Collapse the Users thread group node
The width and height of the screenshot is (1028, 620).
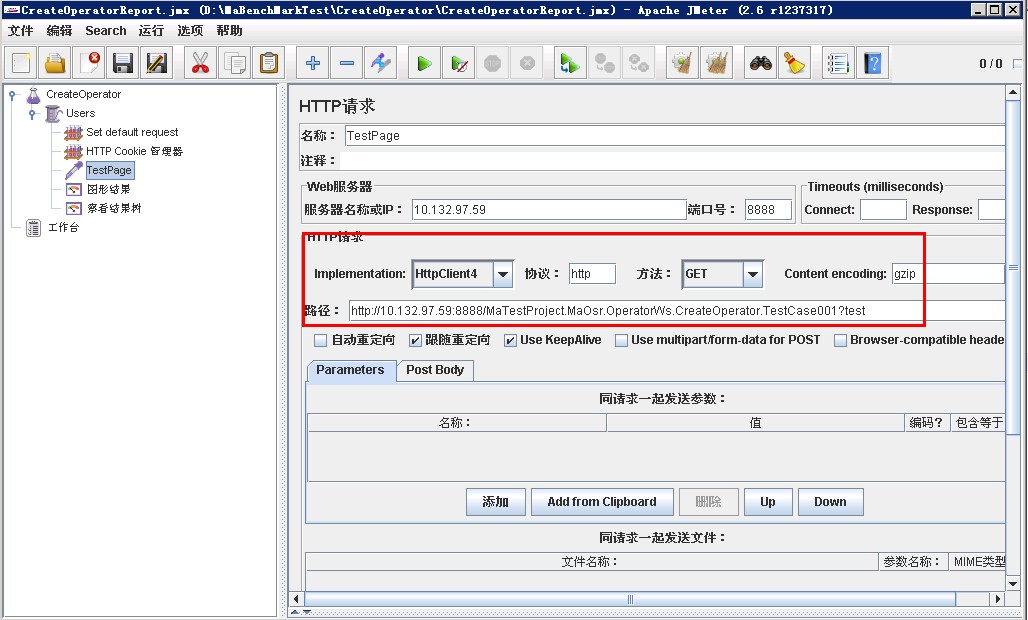coord(32,113)
